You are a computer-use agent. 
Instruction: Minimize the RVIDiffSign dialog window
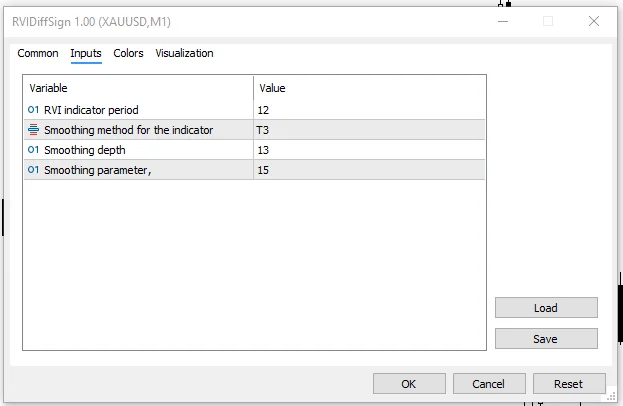(x=503, y=21)
